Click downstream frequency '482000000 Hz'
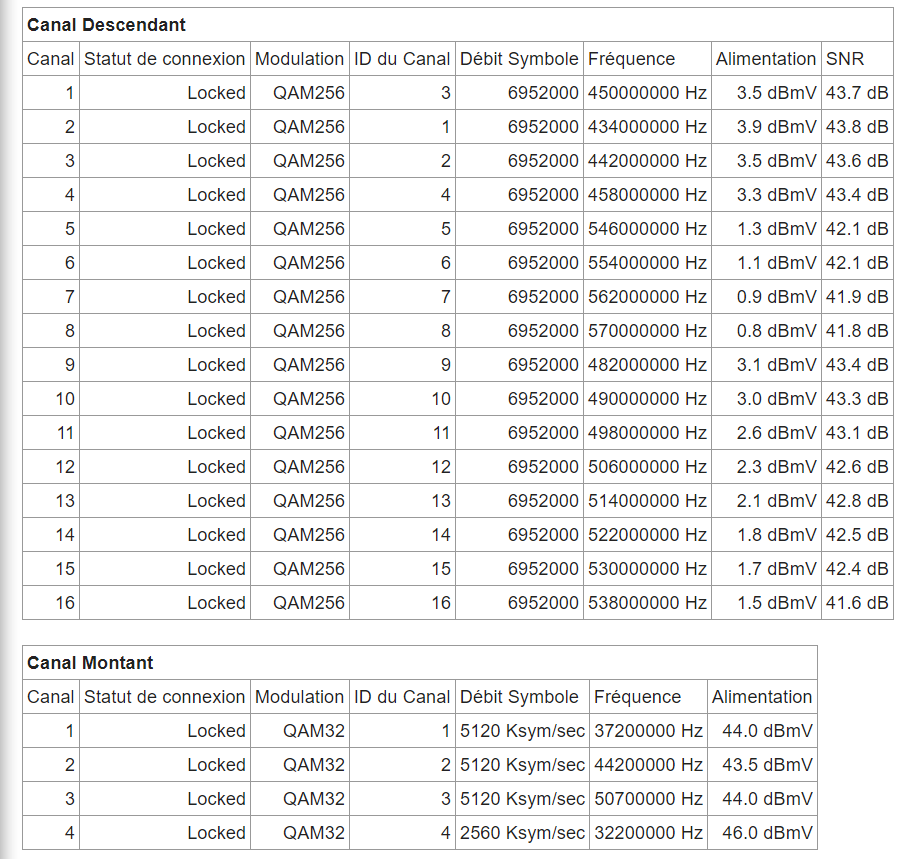Image resolution: width=907 pixels, height=859 pixels. point(647,365)
